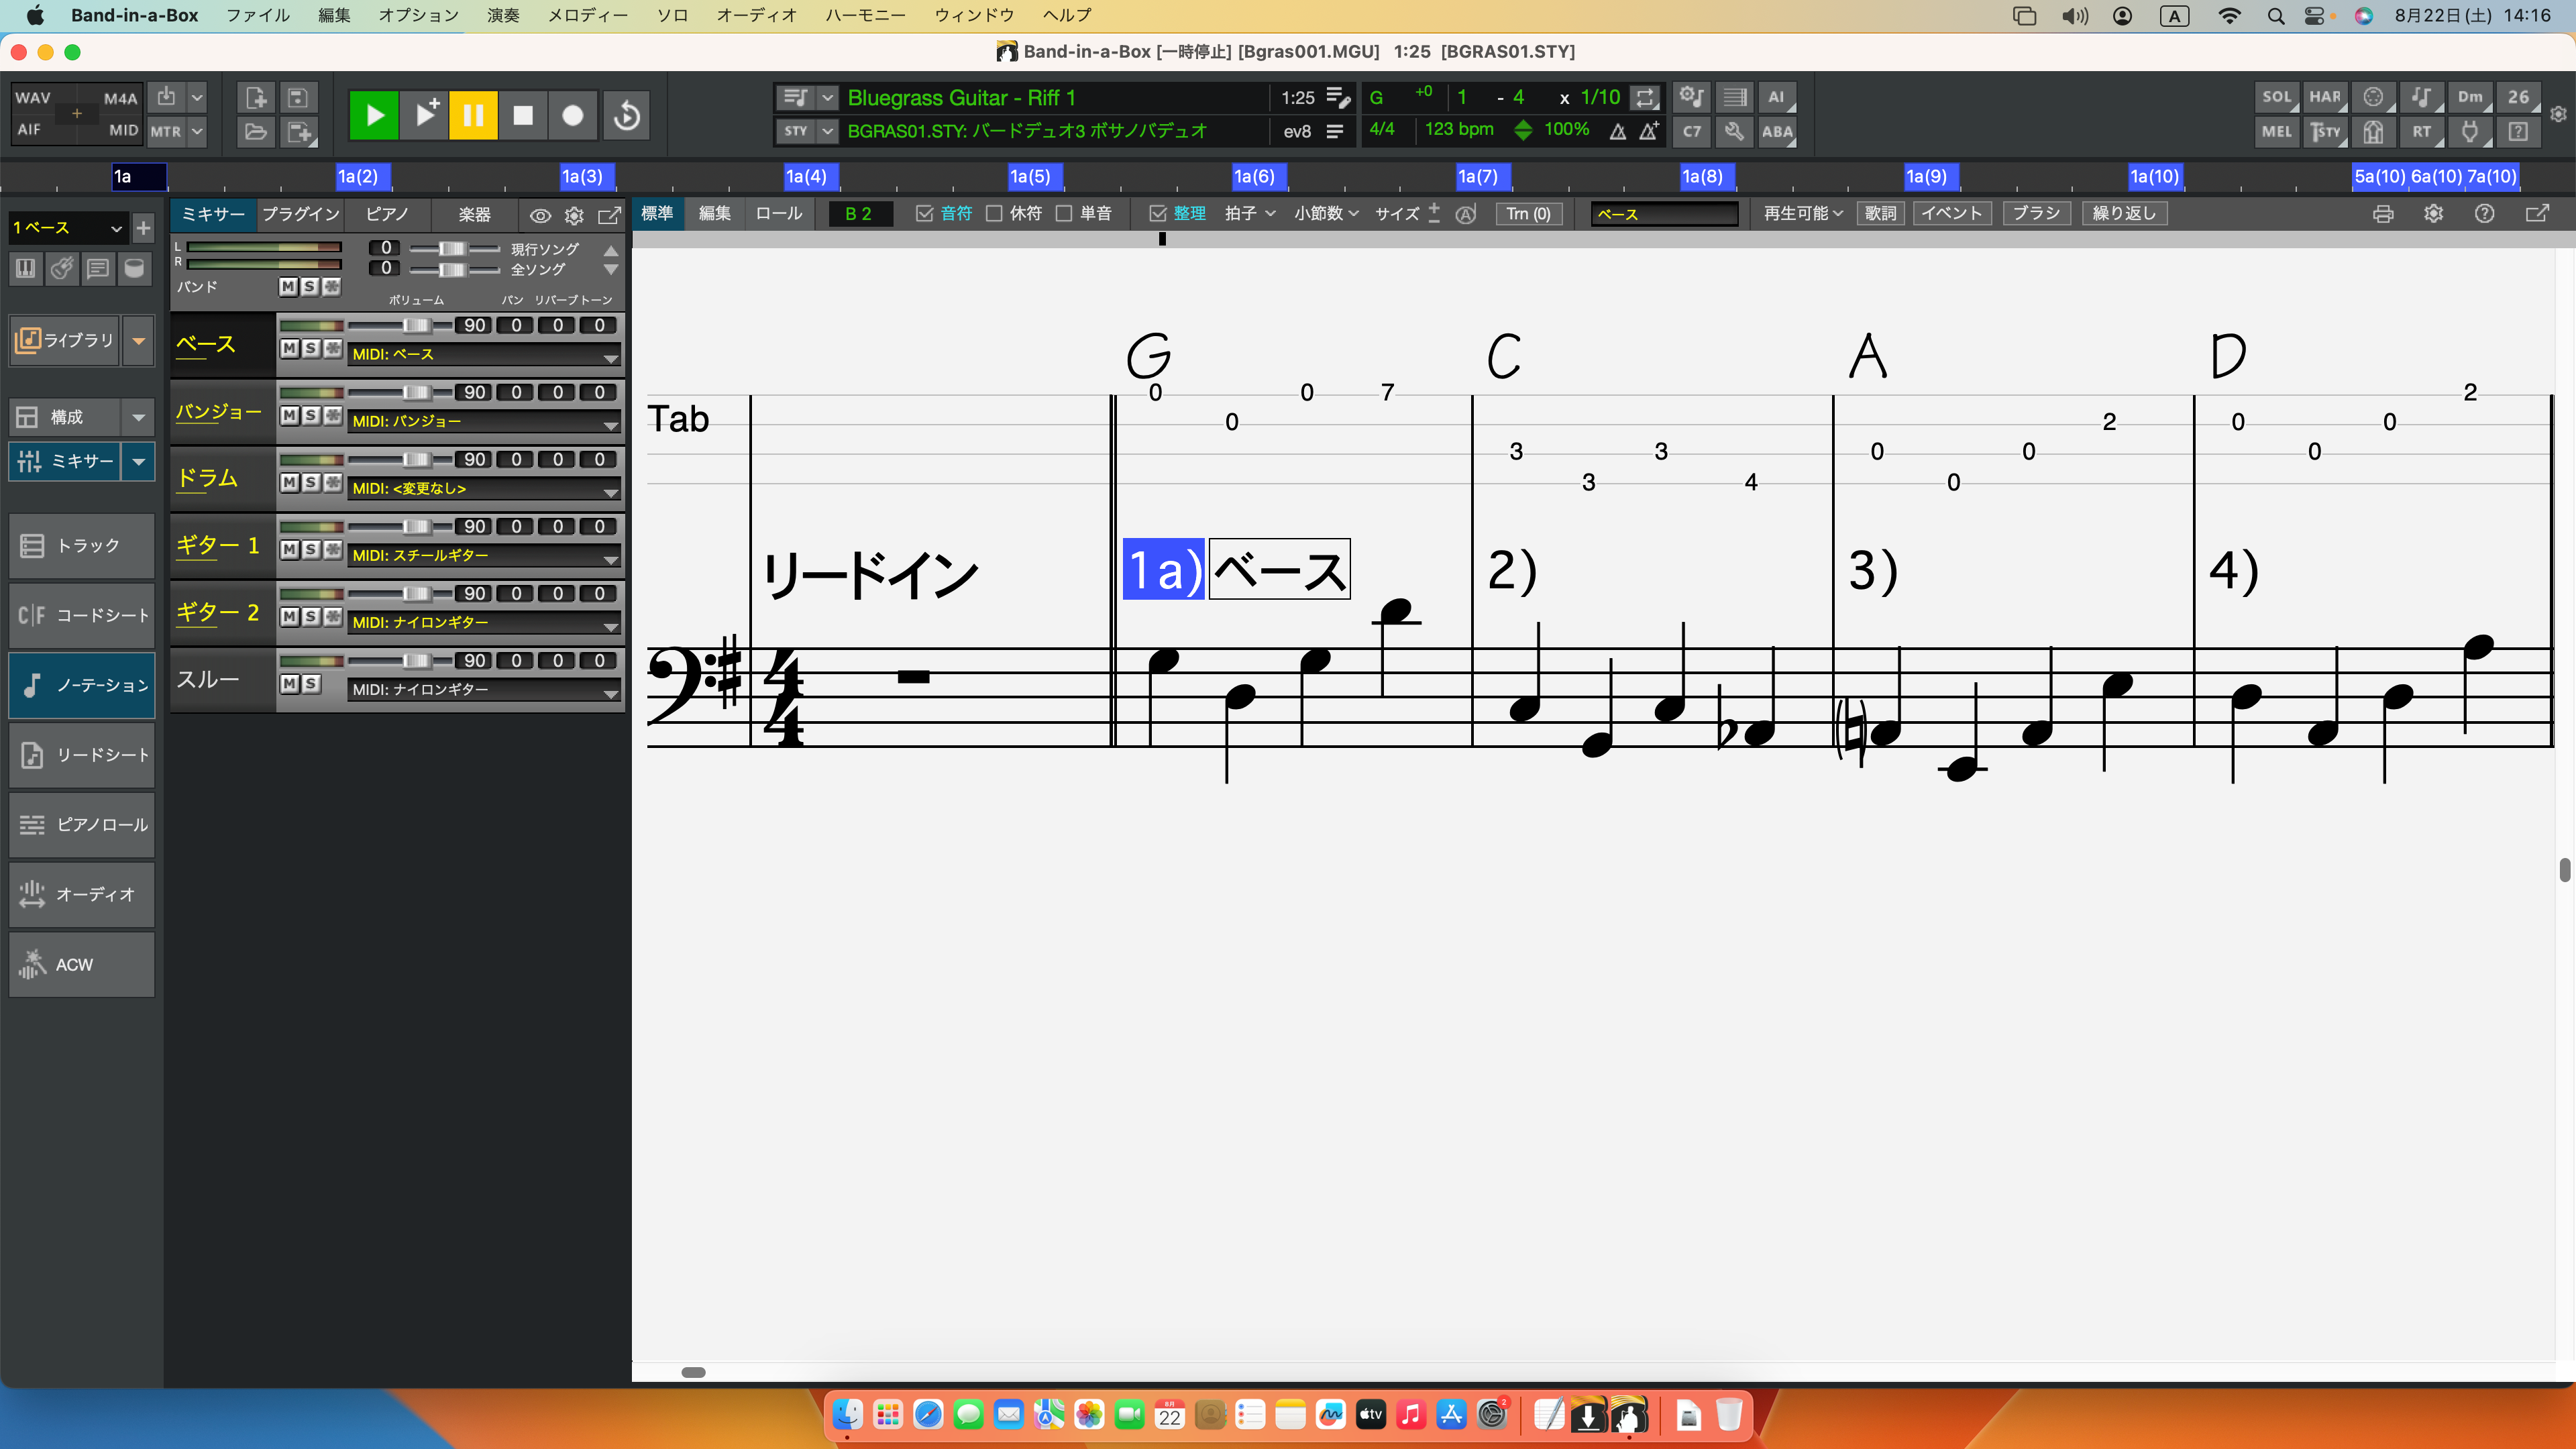The height and width of the screenshot is (1449, 2576).
Task: Click the ABA song form button
Action: coord(1777,131)
